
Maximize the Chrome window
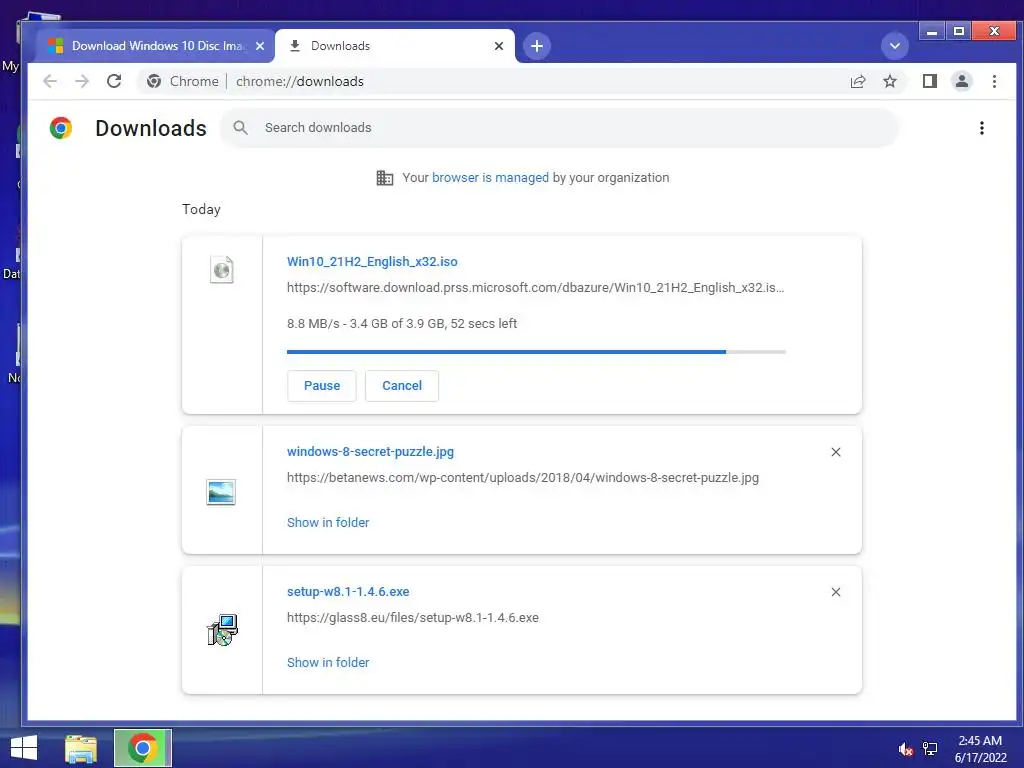click(958, 31)
